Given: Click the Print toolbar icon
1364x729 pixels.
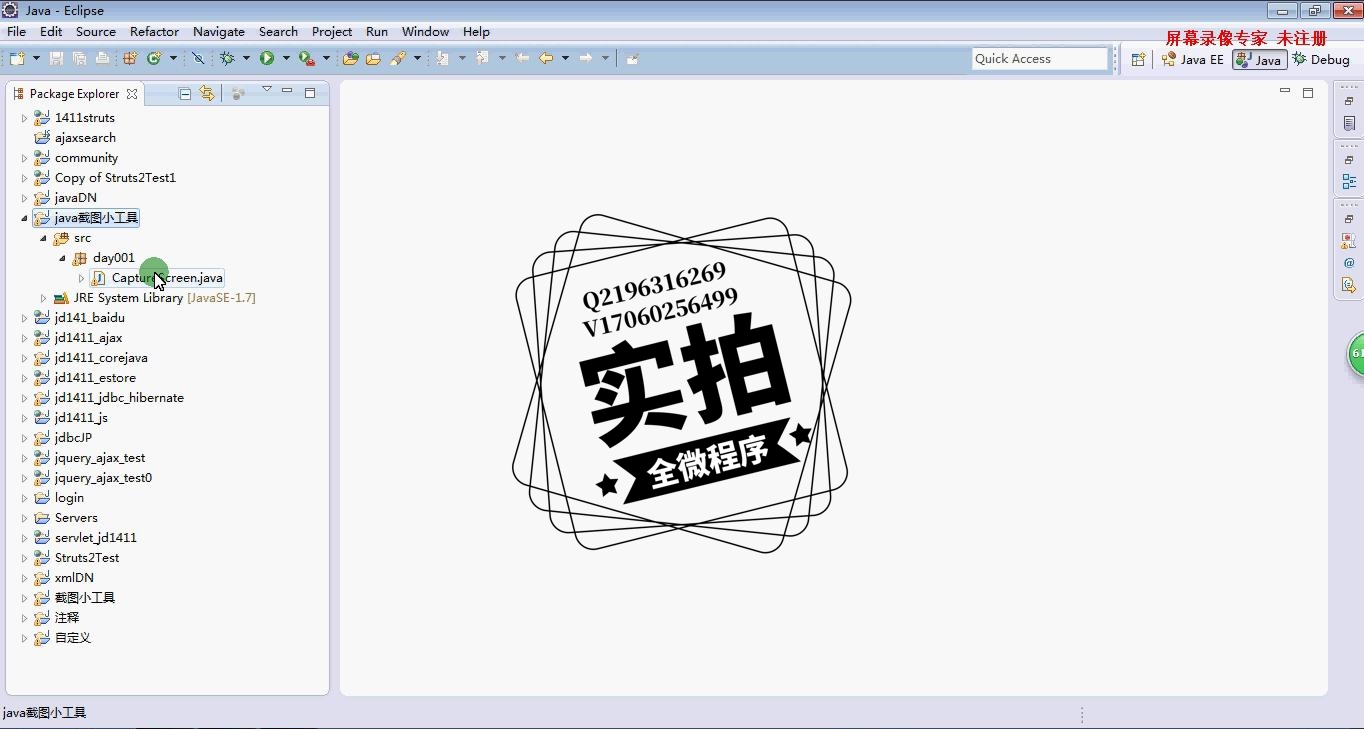Looking at the screenshot, I should click(x=102, y=58).
